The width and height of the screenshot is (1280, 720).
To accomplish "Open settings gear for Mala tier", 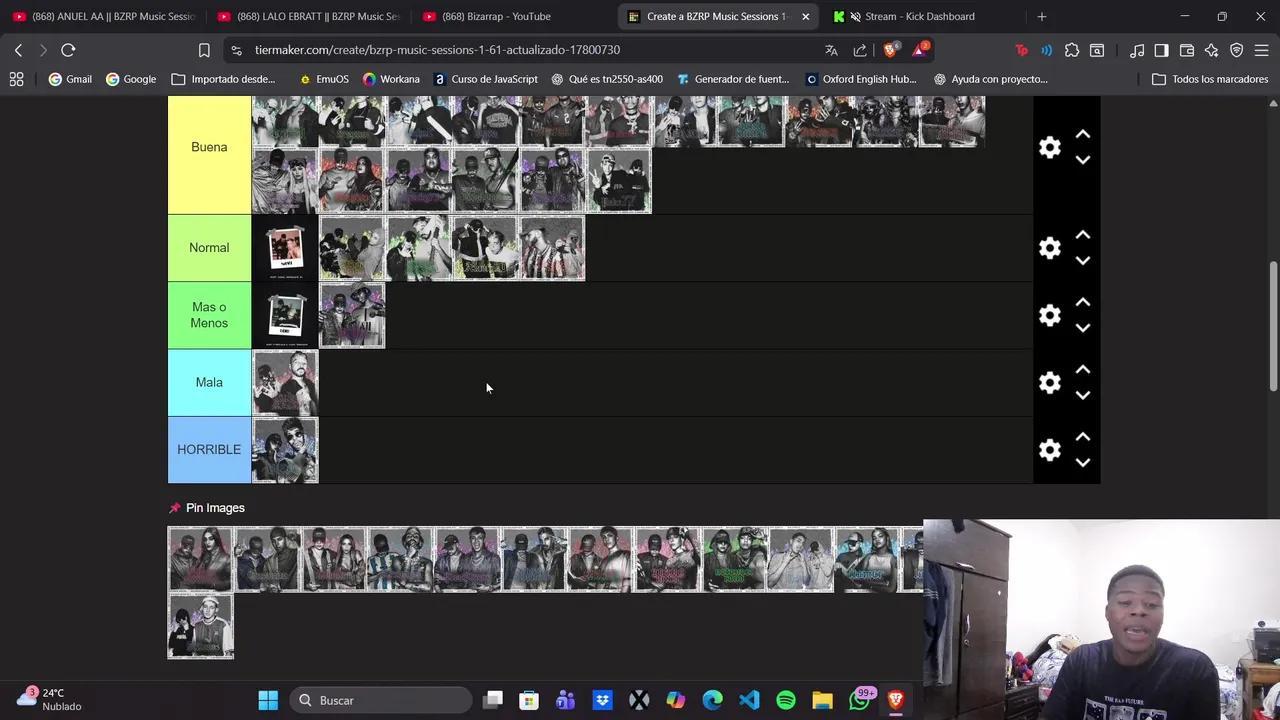I will click(x=1049, y=382).
